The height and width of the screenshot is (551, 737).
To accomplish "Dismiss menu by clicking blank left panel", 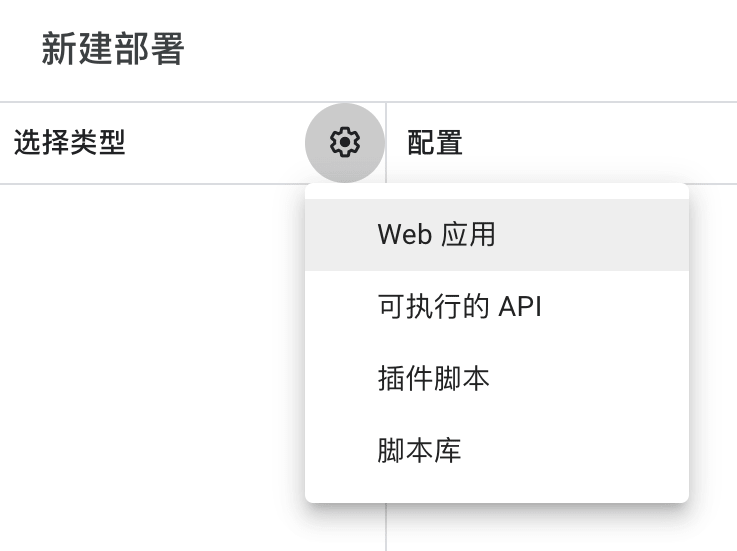I will 150,367.
